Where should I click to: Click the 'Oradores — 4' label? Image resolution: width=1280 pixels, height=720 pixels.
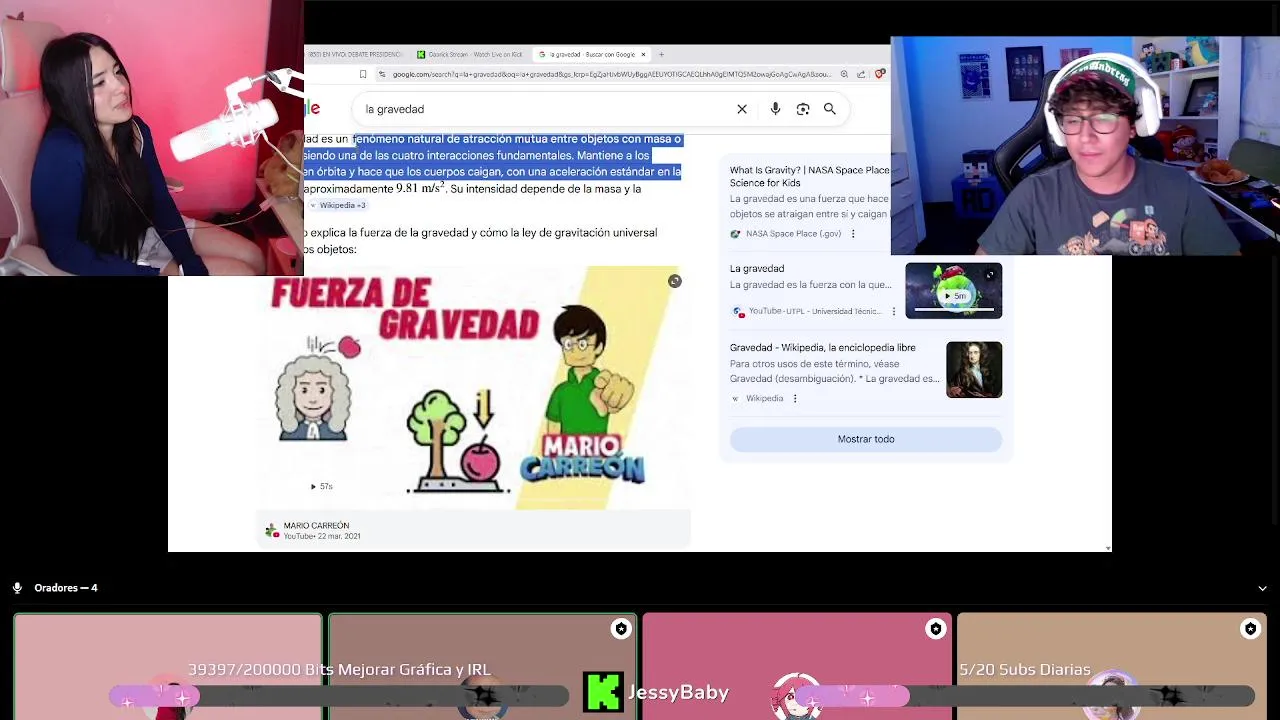(66, 588)
